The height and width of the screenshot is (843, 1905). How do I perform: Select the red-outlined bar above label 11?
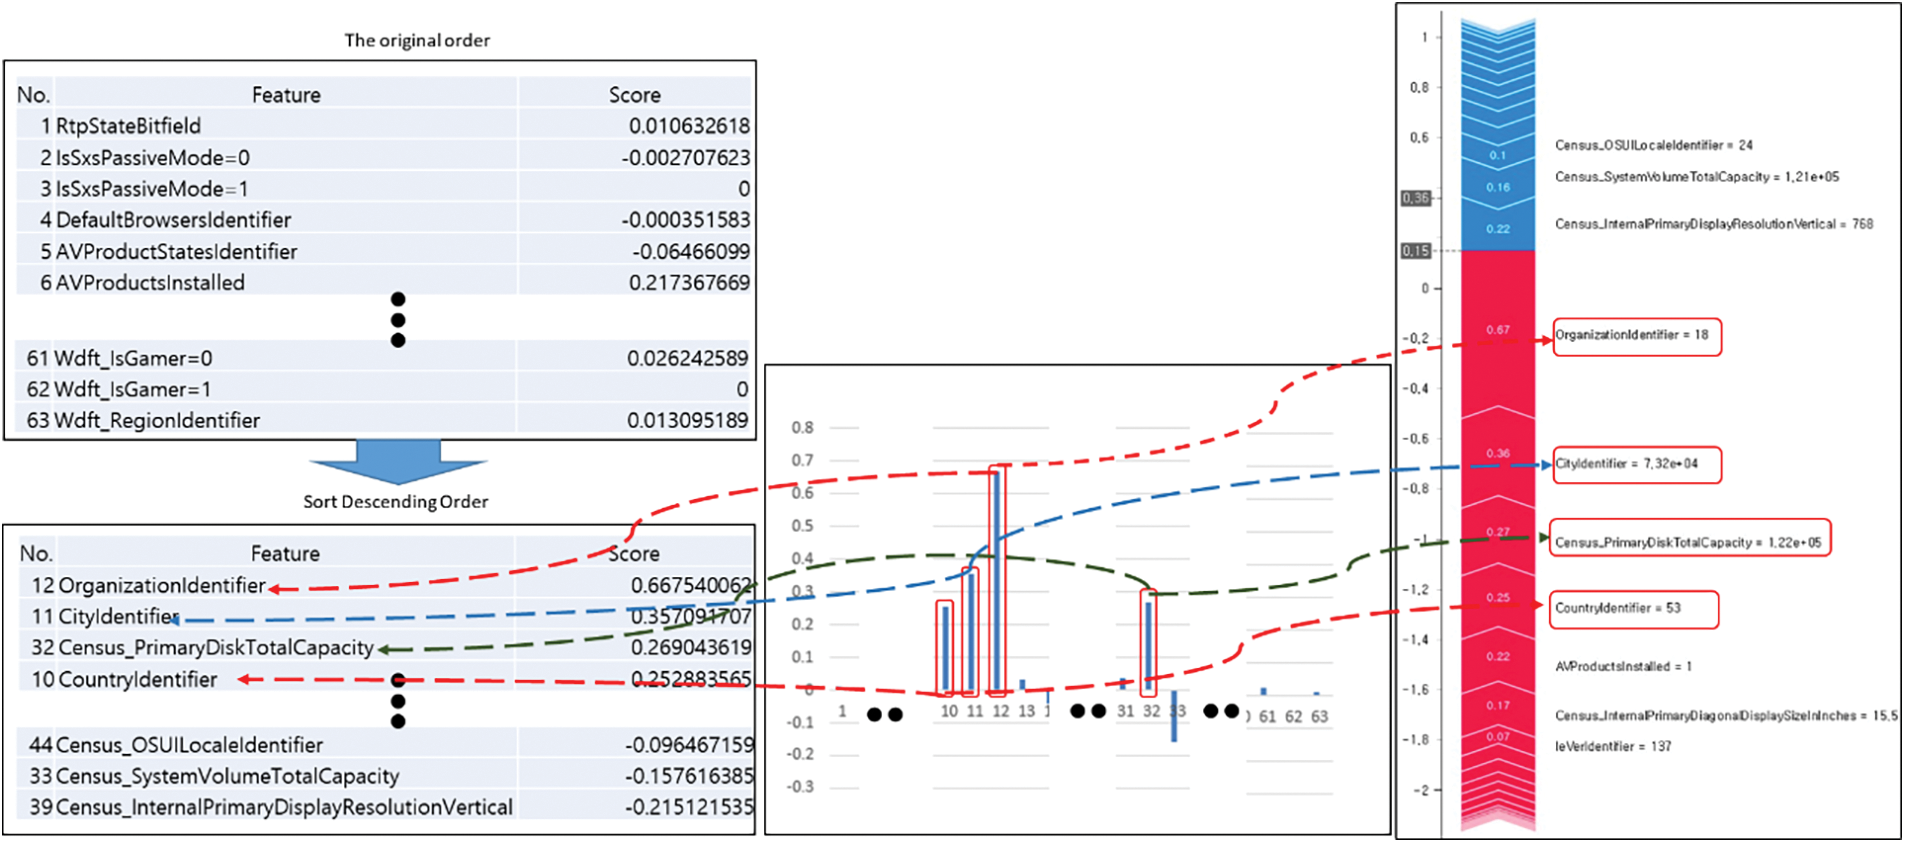coord(970,631)
